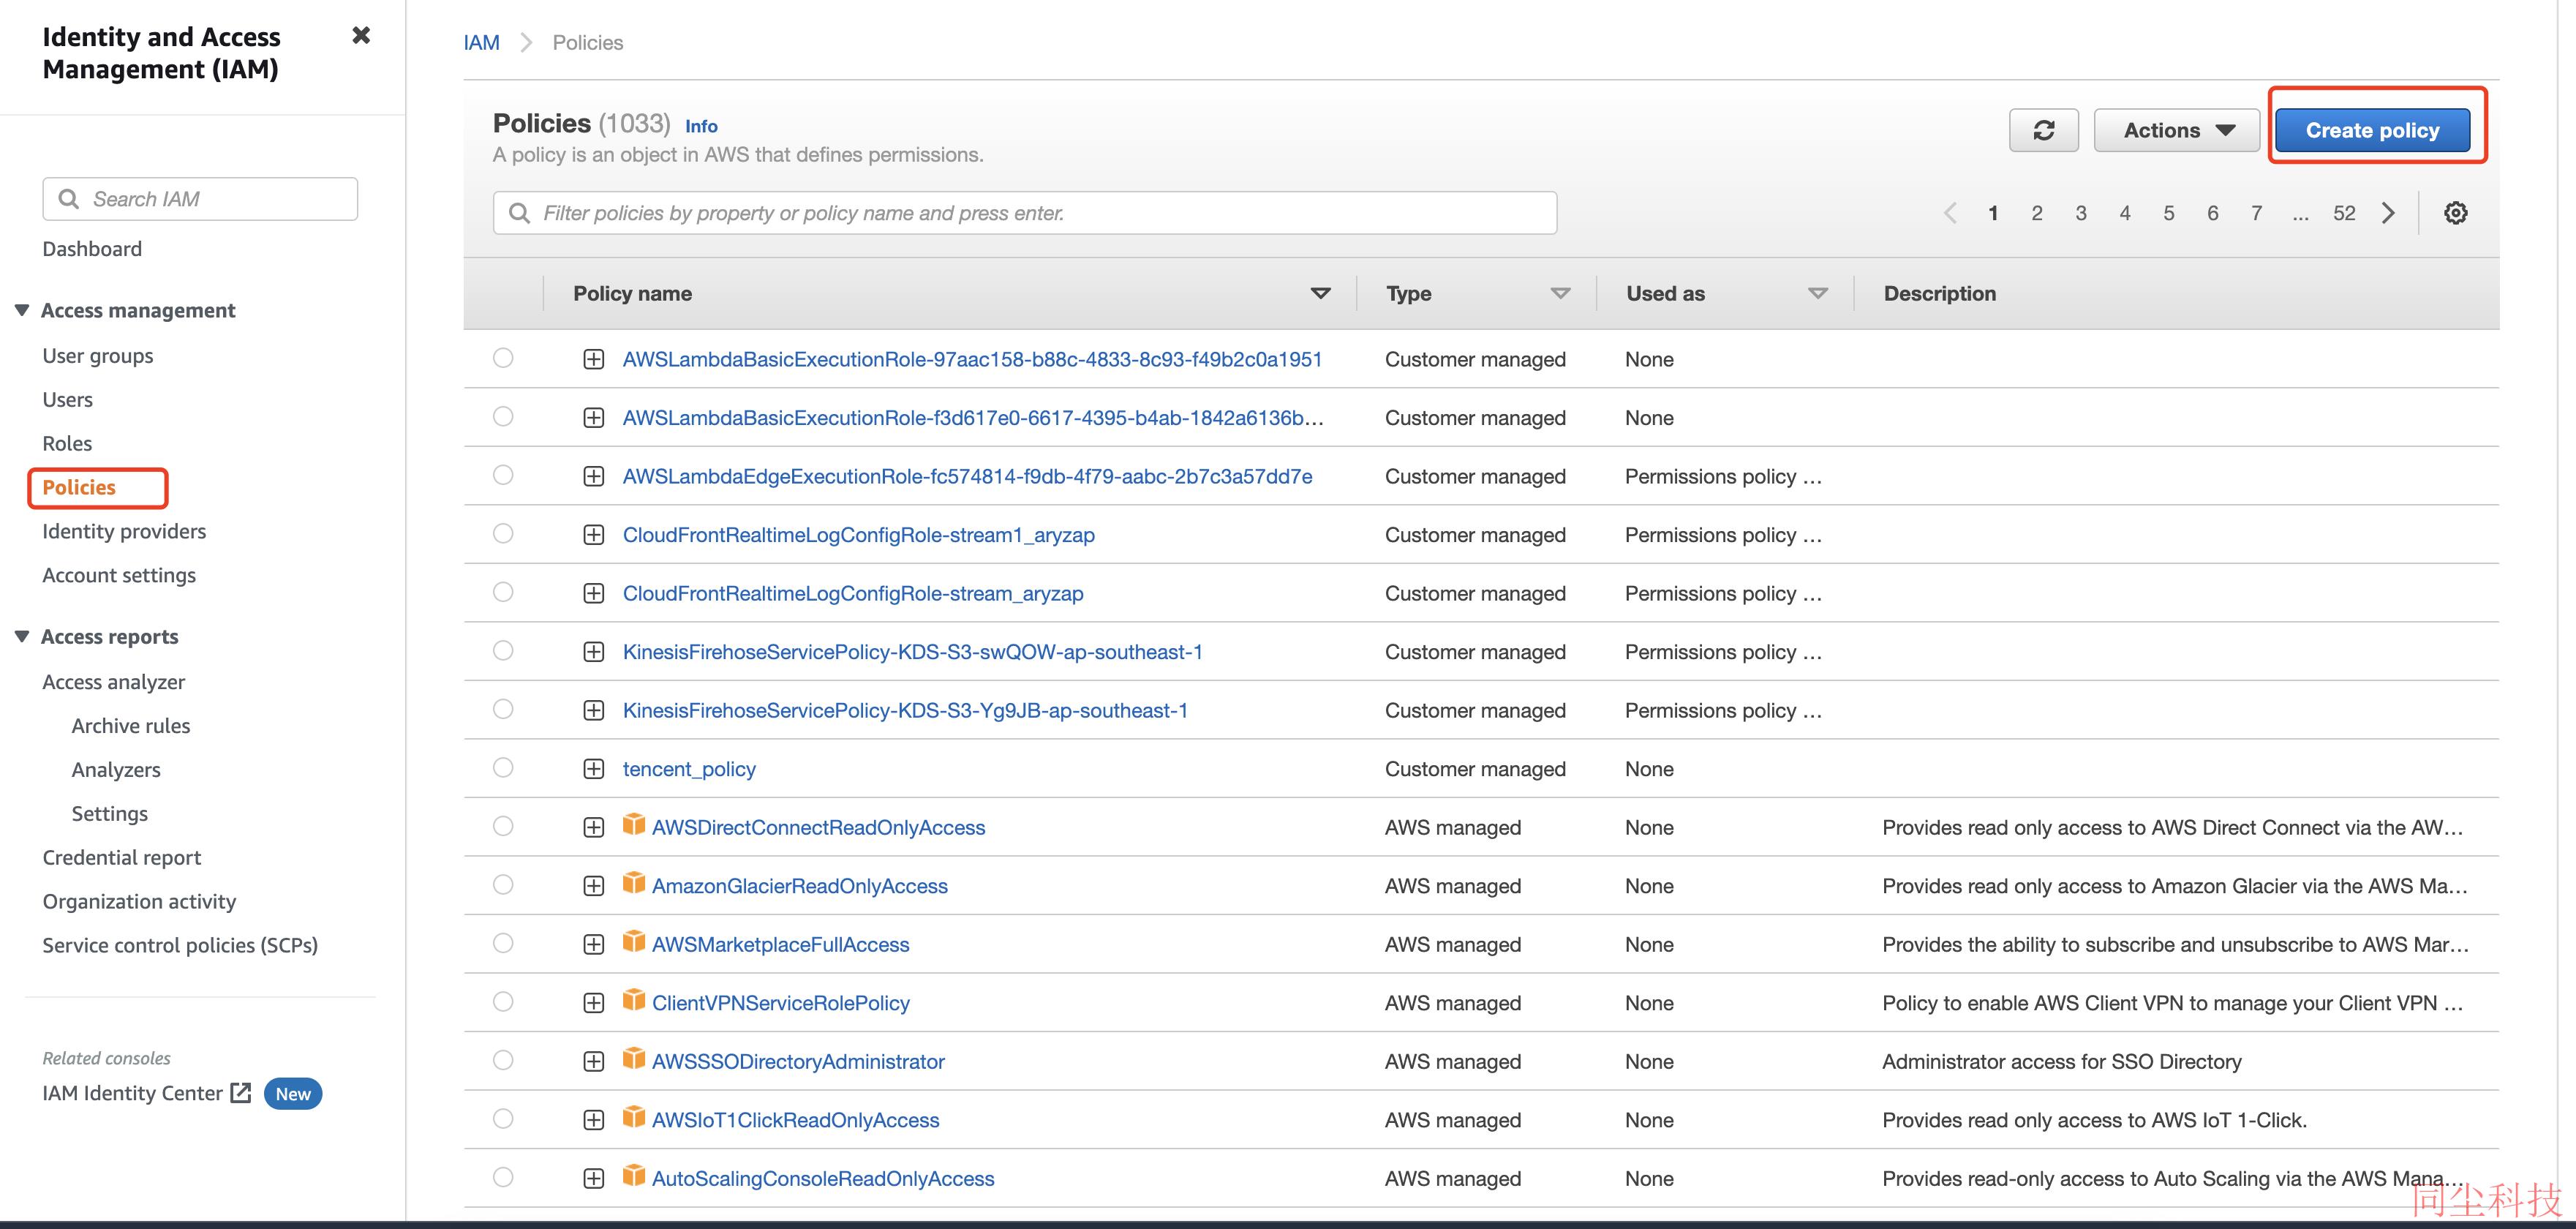The width and height of the screenshot is (2576, 1229).
Task: Sort by Policy name column arrow
Action: pos(1320,293)
